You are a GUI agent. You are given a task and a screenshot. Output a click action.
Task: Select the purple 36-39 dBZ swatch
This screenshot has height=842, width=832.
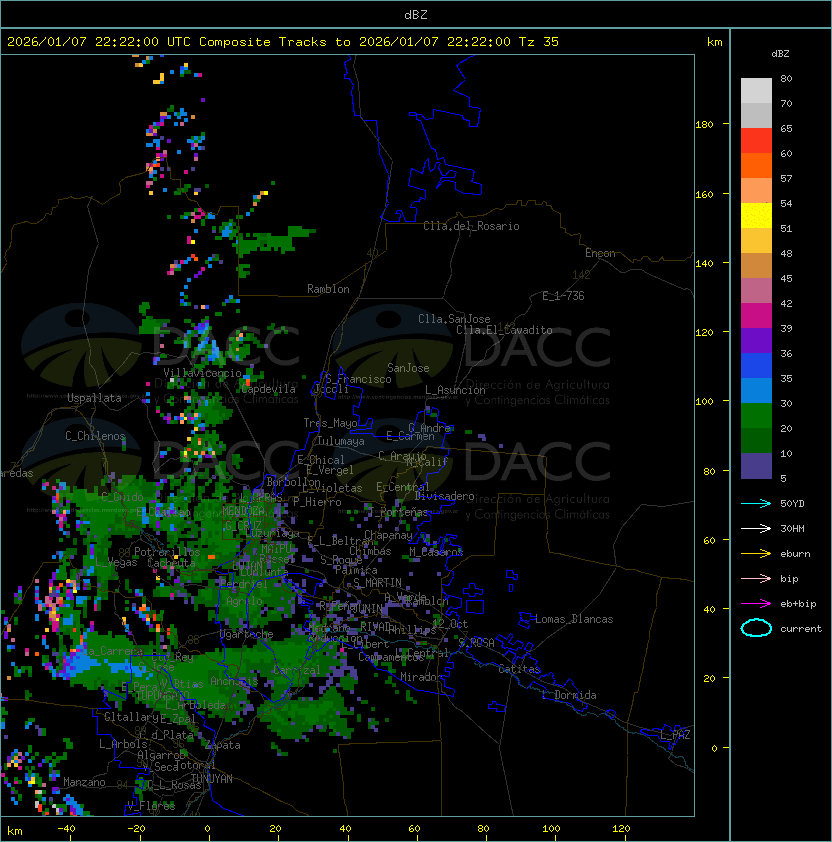click(756, 340)
